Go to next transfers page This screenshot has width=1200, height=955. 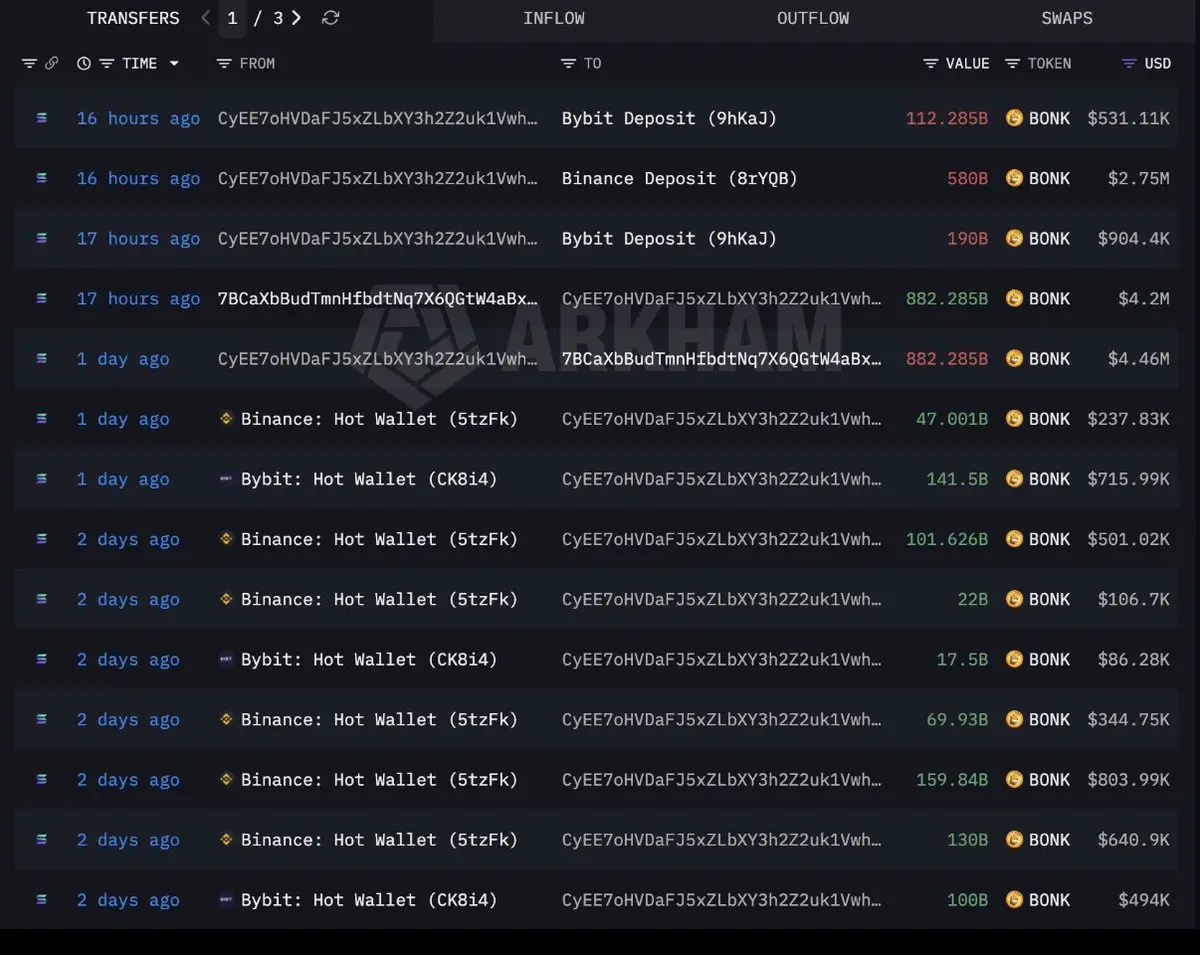(296, 18)
